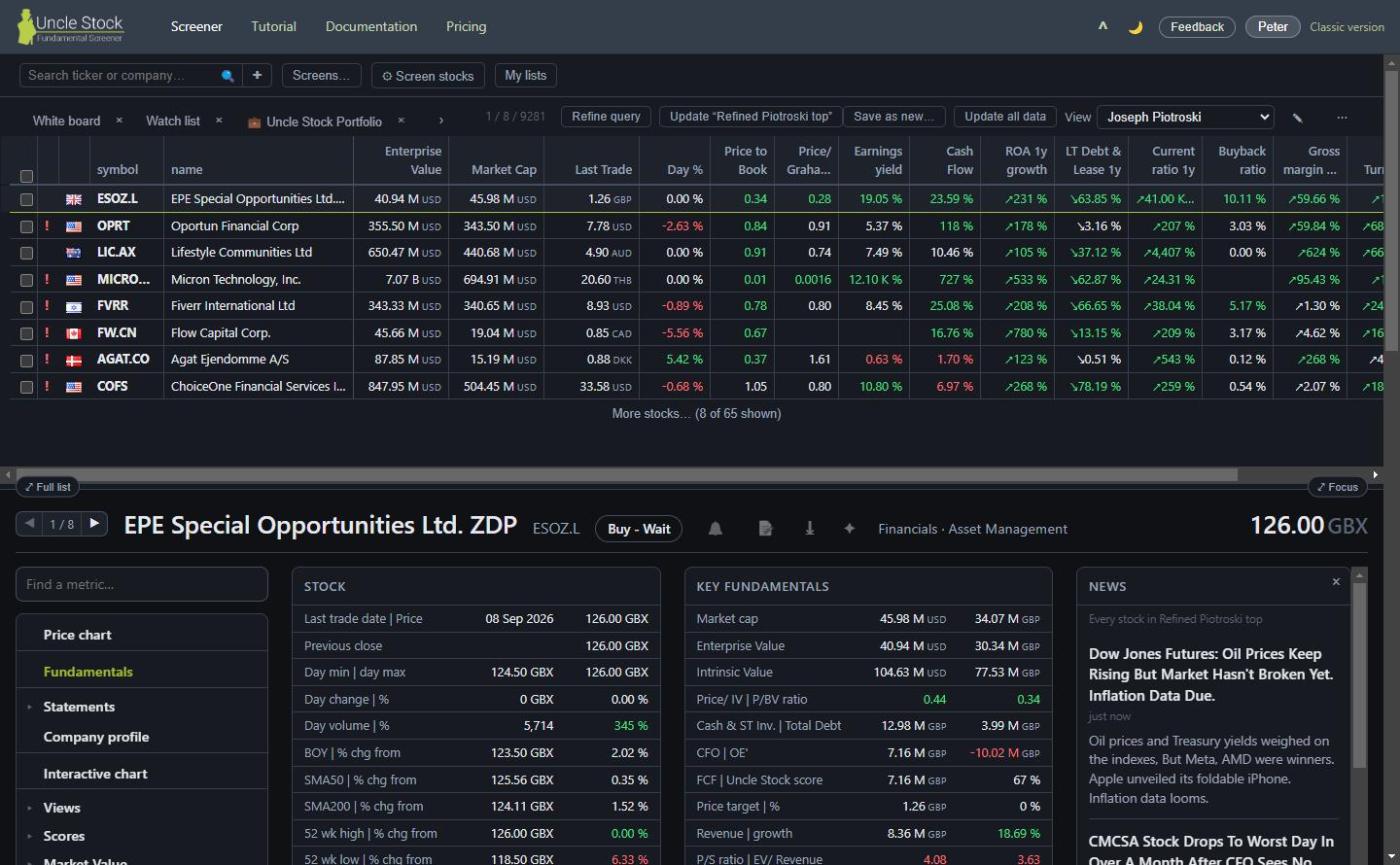This screenshot has width=1400, height=865.
Task: Check the FVRR row checkbox
Action: click(26, 306)
